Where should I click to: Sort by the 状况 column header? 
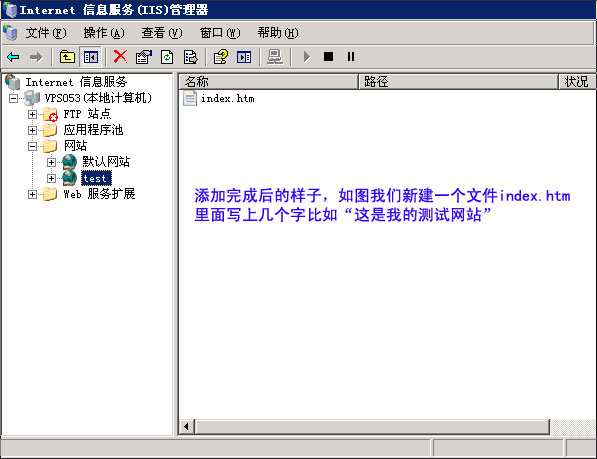pyautogui.click(x=577, y=81)
